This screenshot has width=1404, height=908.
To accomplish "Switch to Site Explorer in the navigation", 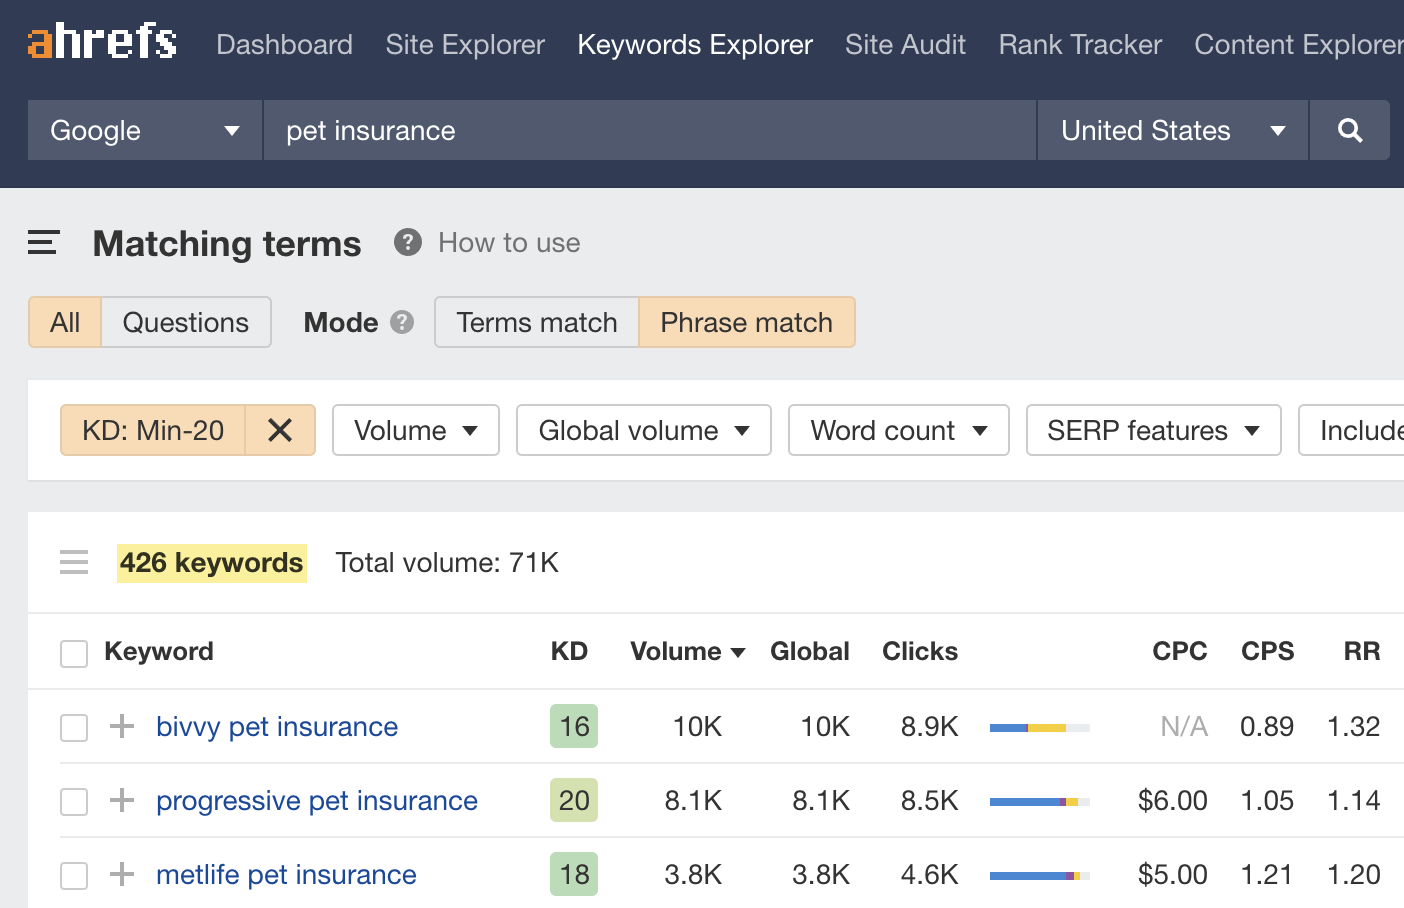I will [464, 45].
